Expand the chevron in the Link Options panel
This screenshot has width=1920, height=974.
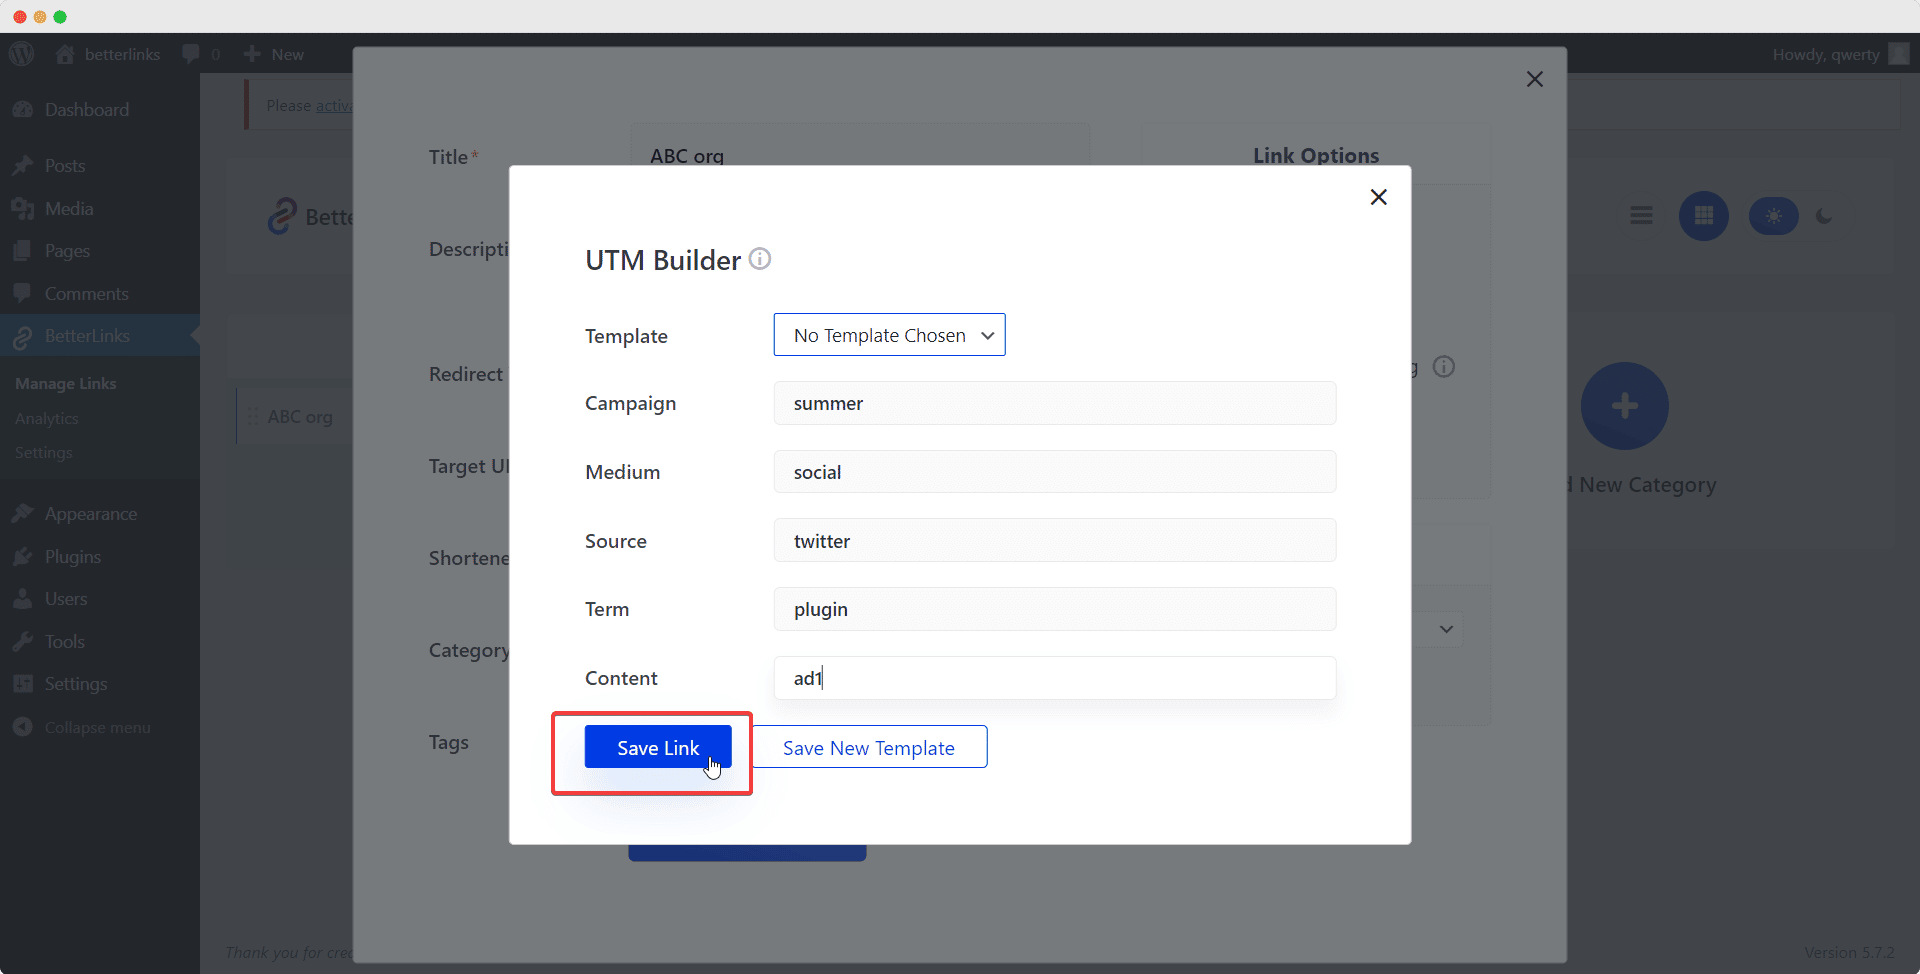[1445, 630]
